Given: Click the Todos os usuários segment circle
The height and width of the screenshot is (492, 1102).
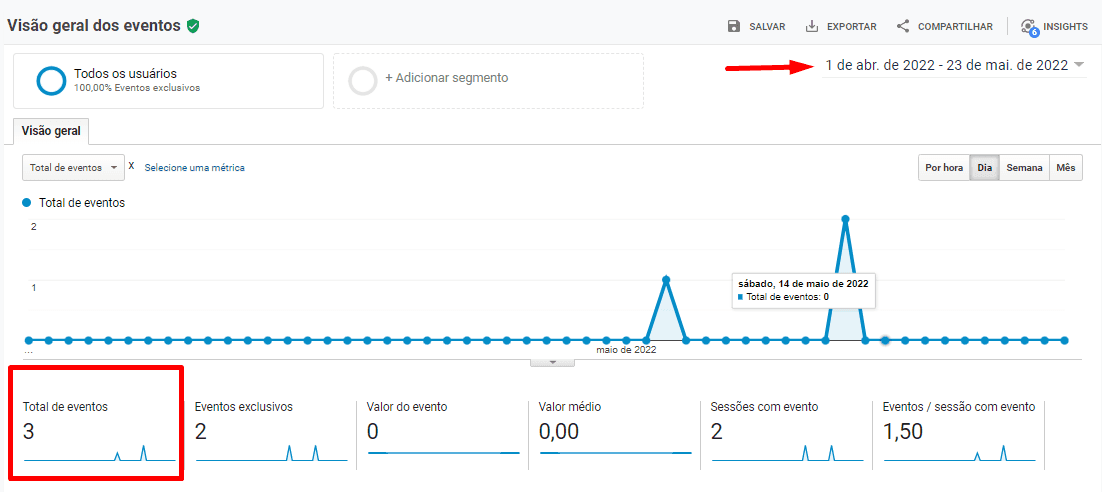Looking at the screenshot, I should [51, 81].
